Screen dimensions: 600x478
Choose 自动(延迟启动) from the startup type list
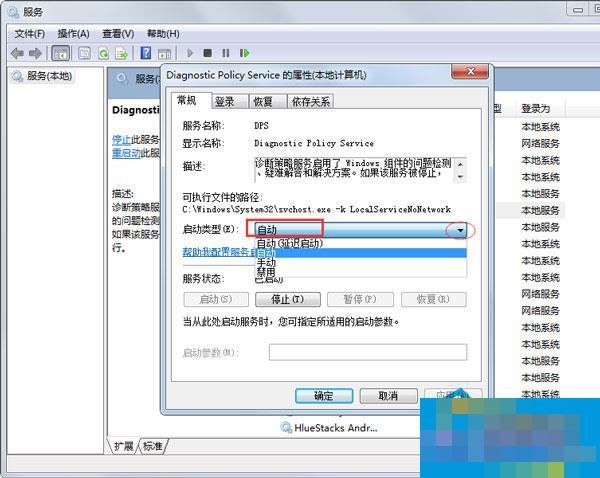point(360,243)
